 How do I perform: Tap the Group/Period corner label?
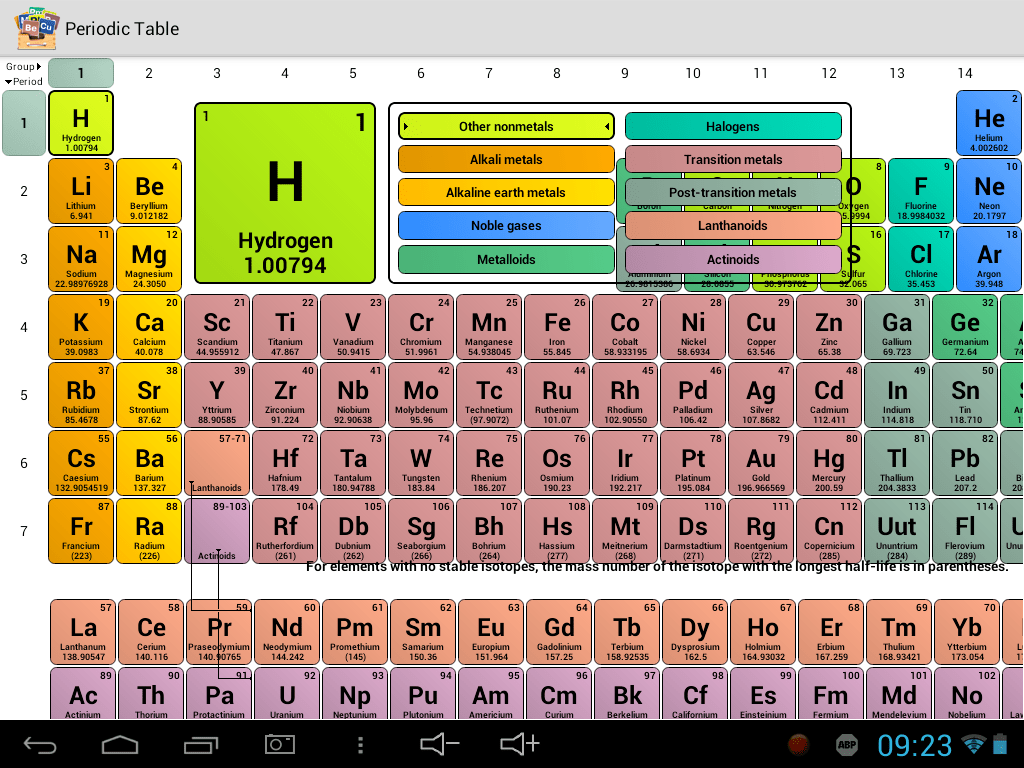pyautogui.click(x=24, y=74)
